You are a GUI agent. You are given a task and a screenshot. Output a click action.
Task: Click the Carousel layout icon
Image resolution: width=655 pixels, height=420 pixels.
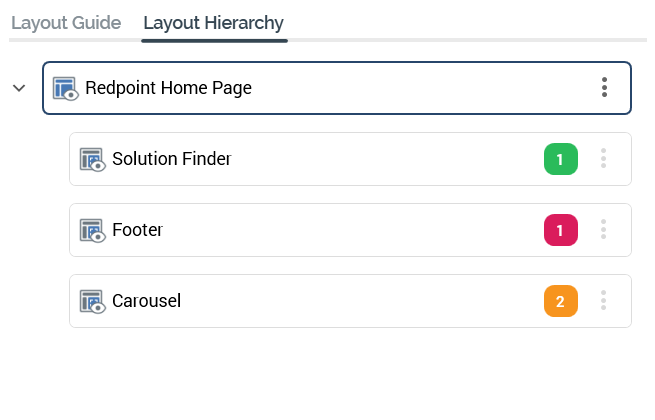click(x=92, y=301)
